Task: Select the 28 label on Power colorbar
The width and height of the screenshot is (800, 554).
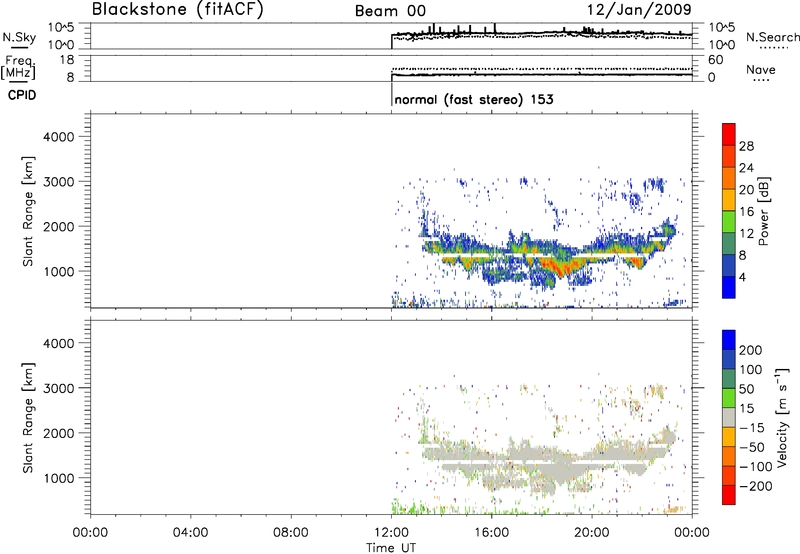Action: pyautogui.click(x=746, y=146)
